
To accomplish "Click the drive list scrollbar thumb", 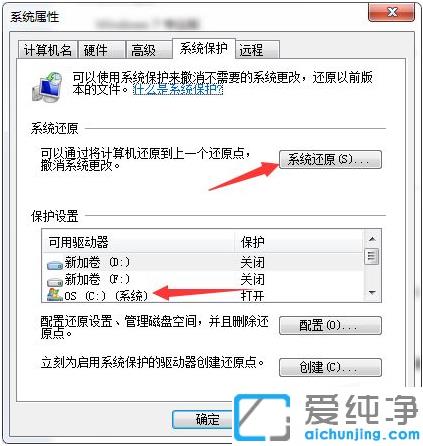I will click(372, 256).
